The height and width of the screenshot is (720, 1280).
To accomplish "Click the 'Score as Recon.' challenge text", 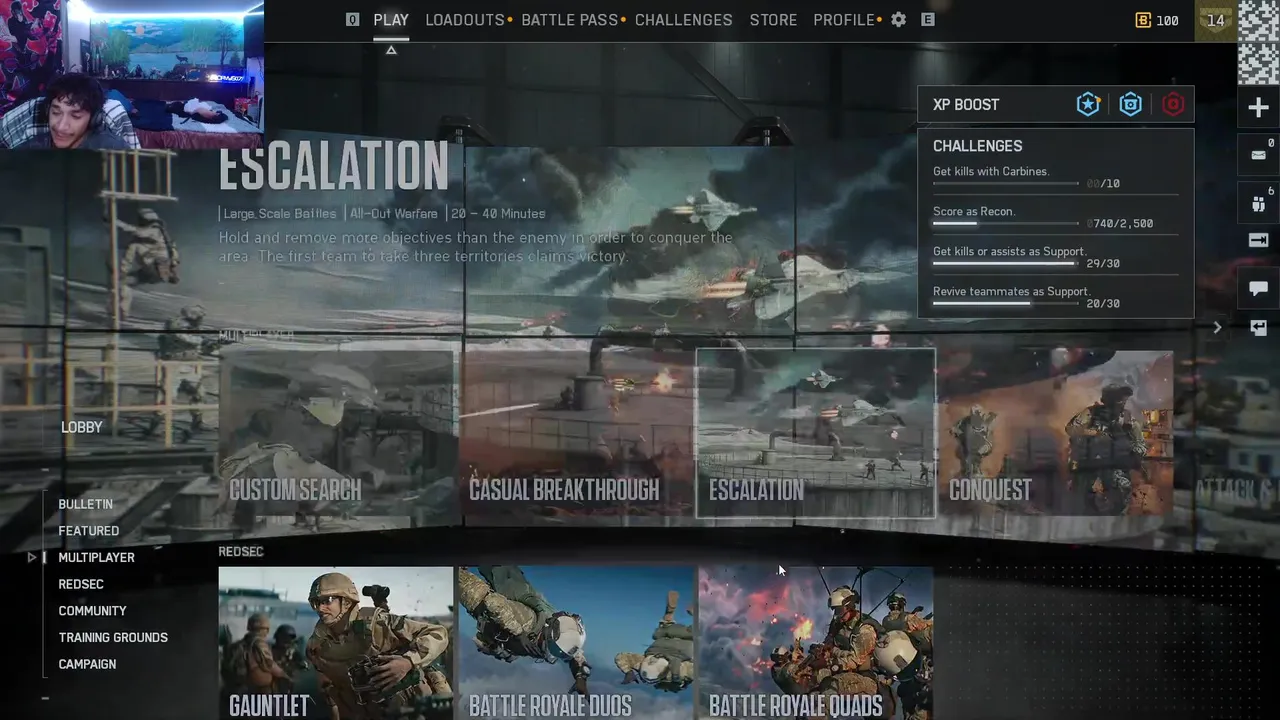I will tap(974, 211).
